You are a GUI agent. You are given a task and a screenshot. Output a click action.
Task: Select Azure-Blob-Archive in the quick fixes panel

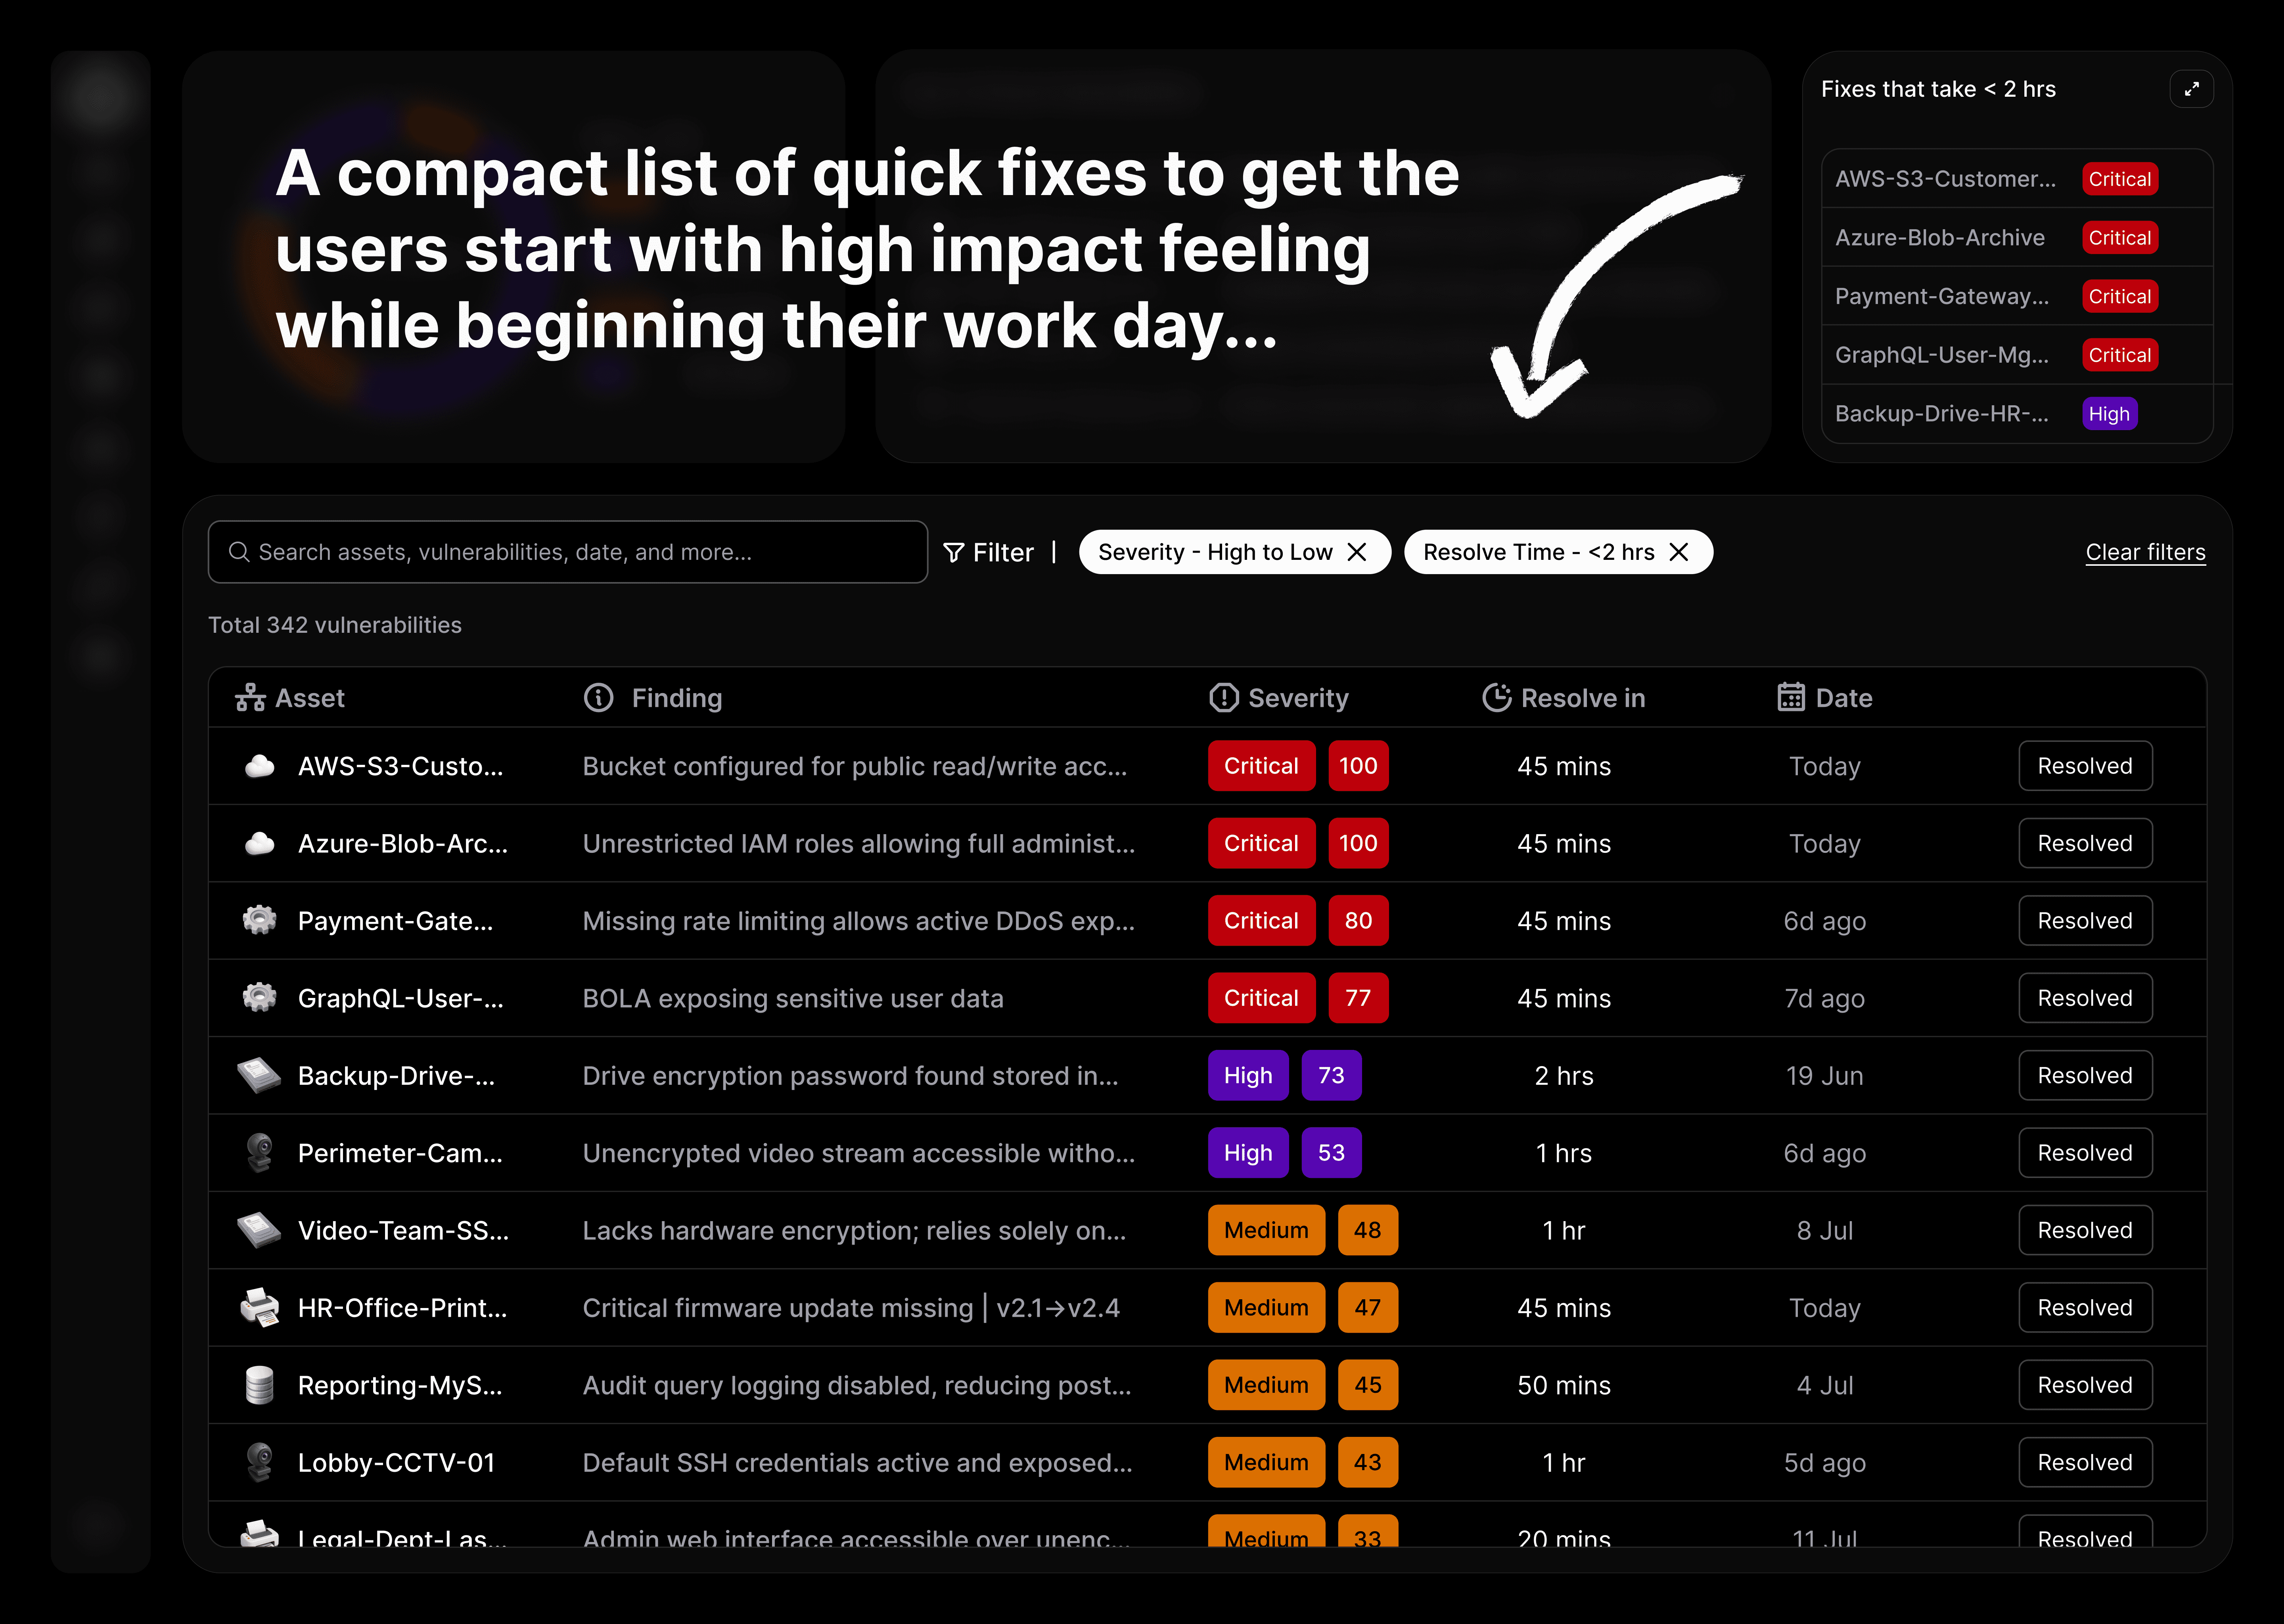coord(2017,238)
